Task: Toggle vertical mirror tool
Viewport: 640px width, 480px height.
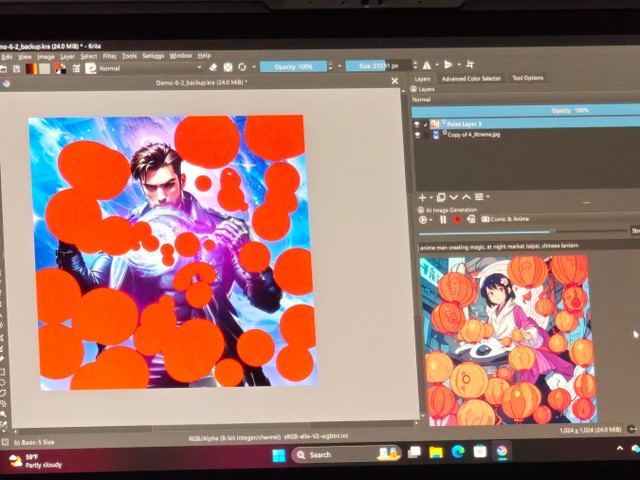Action: tap(448, 64)
